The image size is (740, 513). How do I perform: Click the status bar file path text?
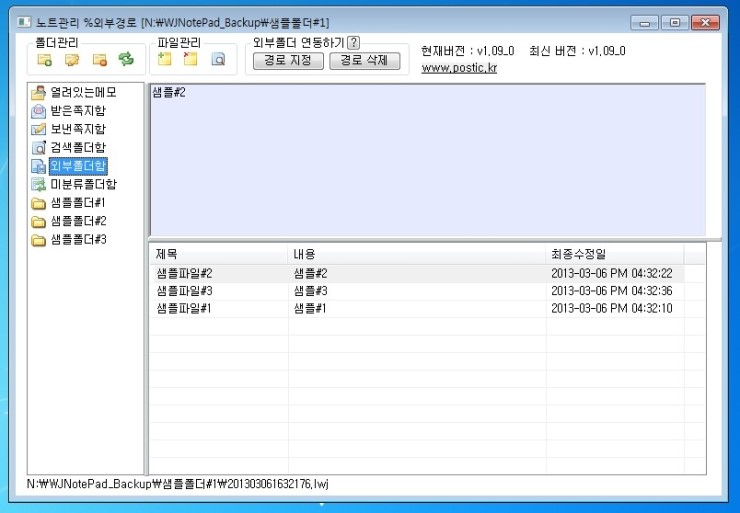tap(178, 484)
